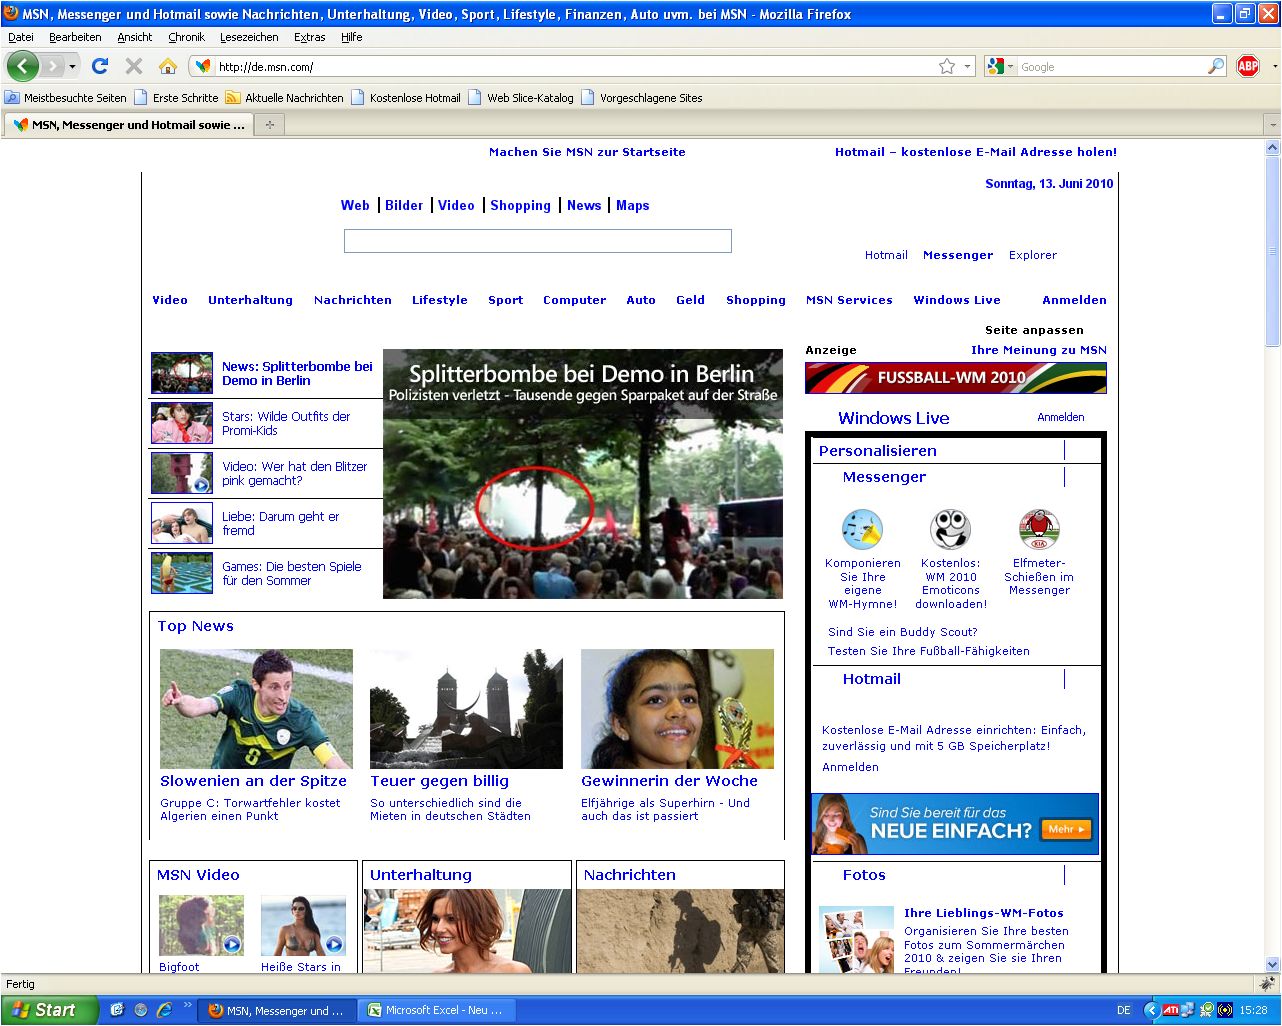Open the Chronik menu
The width and height of the screenshot is (1282, 1026).
(x=186, y=37)
